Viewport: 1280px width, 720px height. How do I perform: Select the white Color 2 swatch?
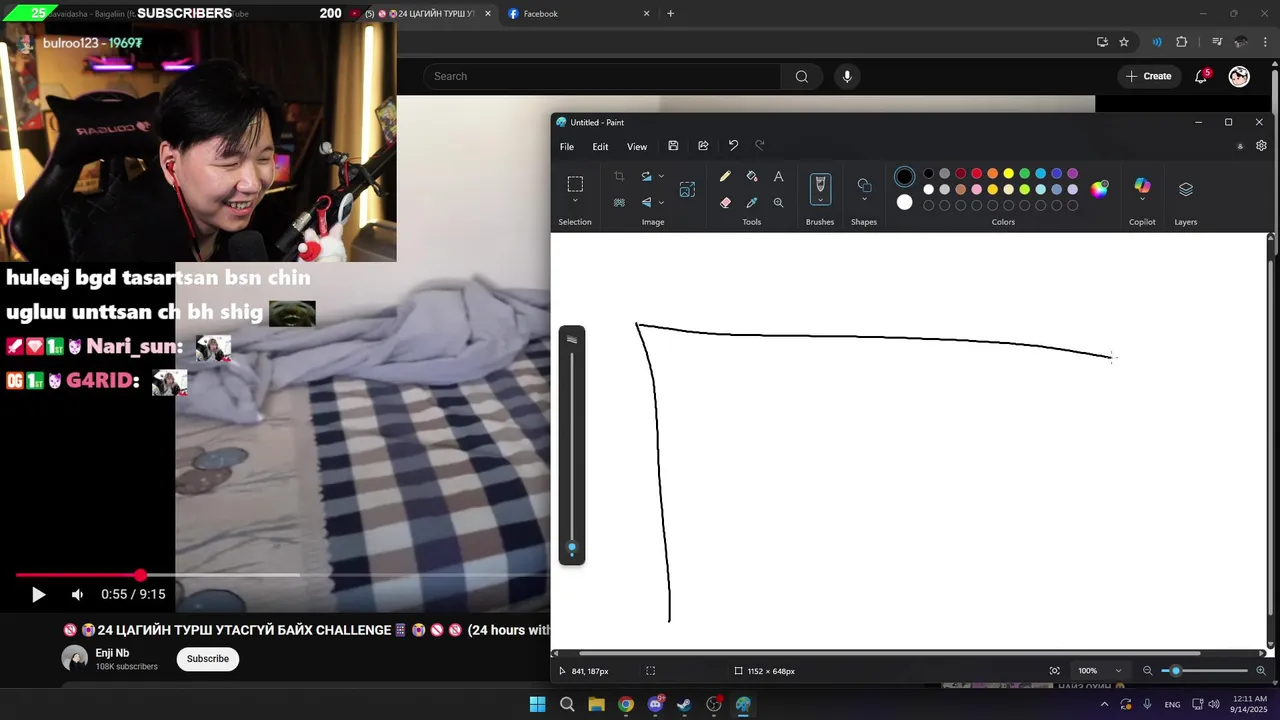pos(904,202)
